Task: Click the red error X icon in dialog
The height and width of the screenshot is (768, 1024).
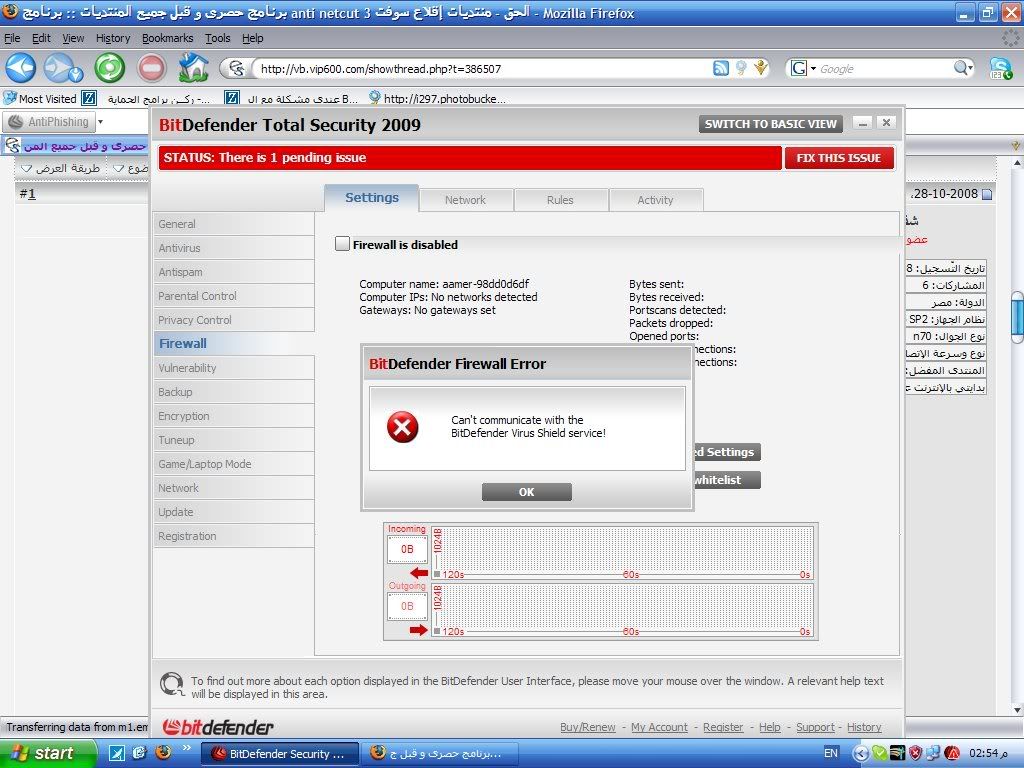Action: click(x=403, y=428)
